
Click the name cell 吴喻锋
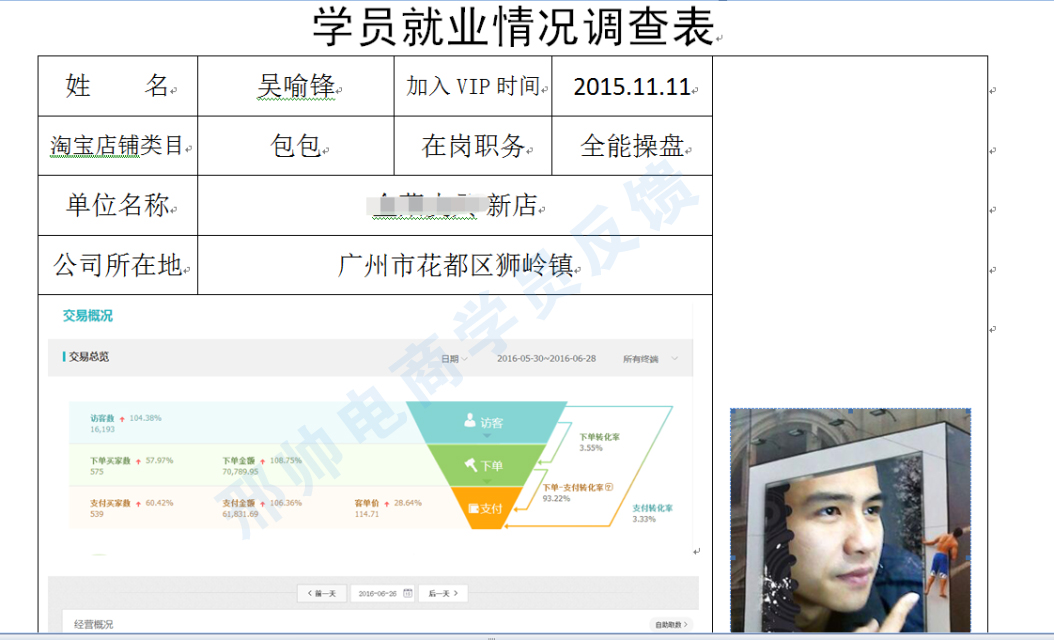point(296,86)
